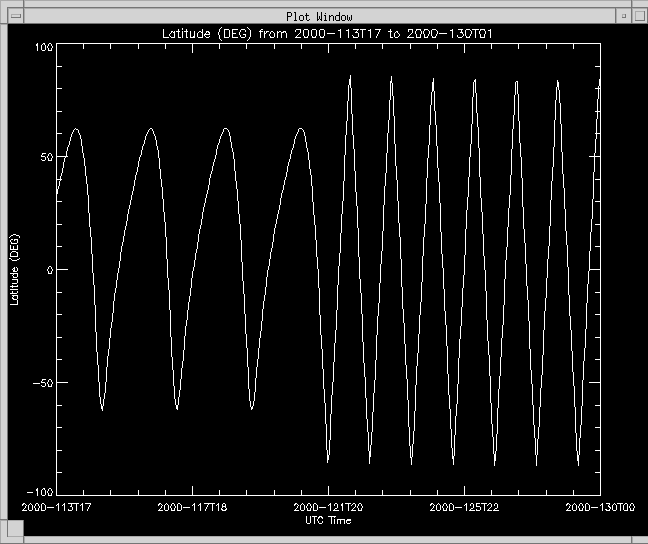Click the Plot Window title bar
This screenshot has width=648, height=544.
click(x=320, y=16)
